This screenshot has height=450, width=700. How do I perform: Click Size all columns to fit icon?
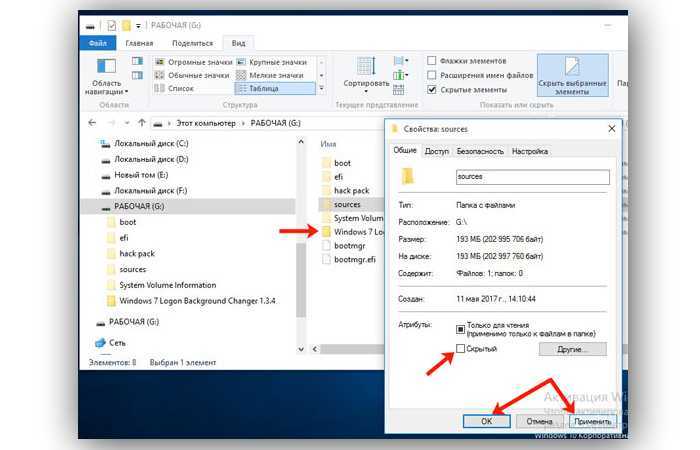tap(398, 90)
